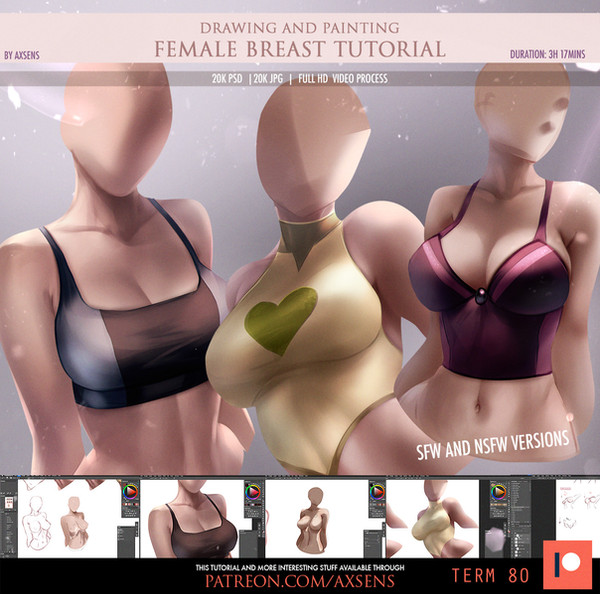Click color wheel in sports bra thumbnail
600x594 pixels.
point(253,492)
